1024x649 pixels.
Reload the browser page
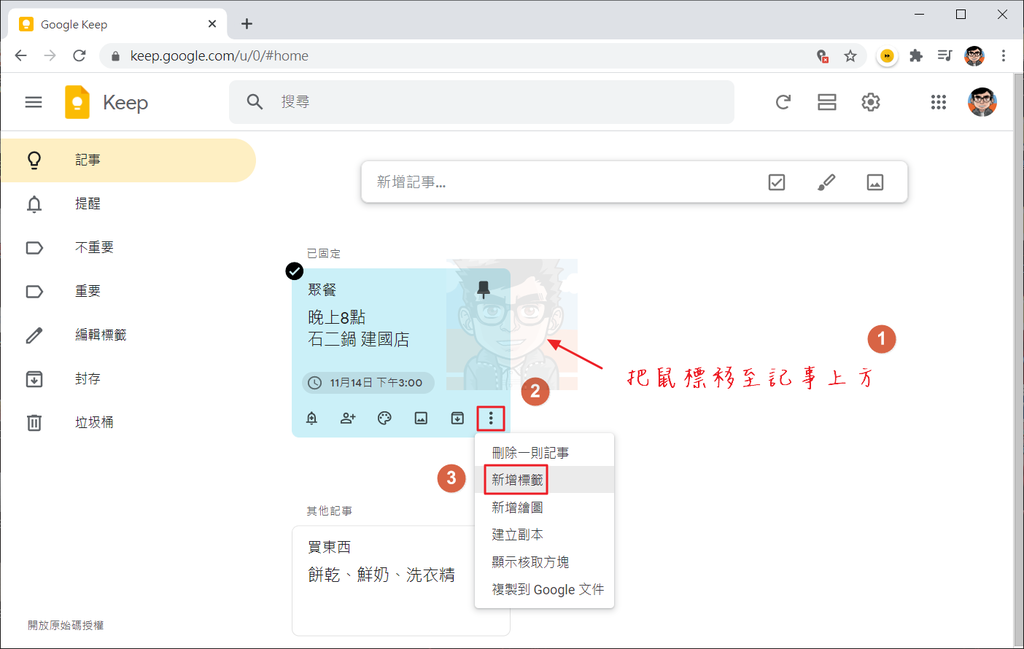tap(79, 55)
